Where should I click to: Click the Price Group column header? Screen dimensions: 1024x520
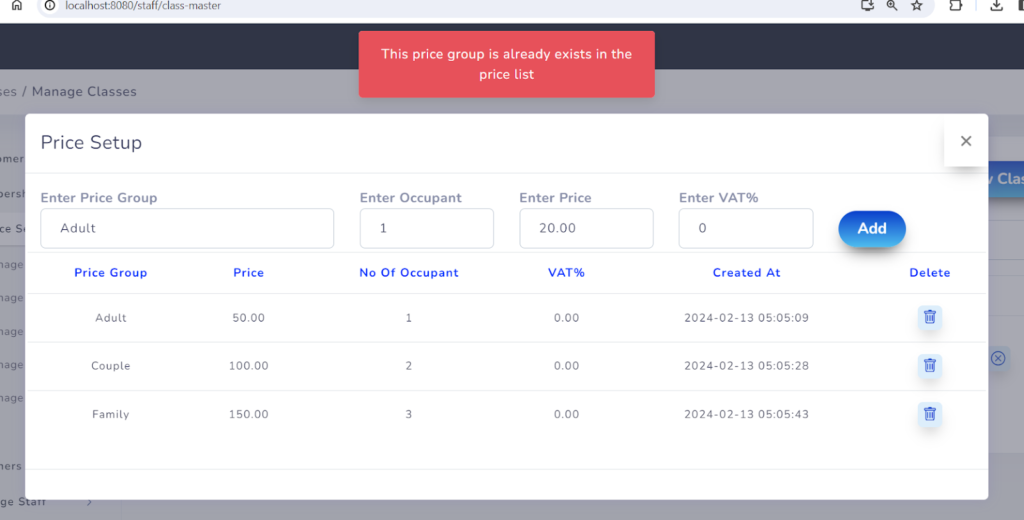[110, 273]
